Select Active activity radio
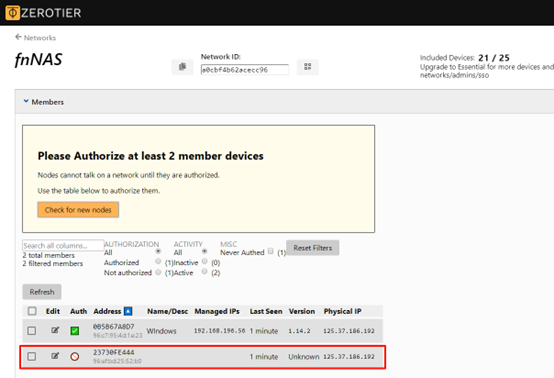The width and height of the screenshot is (554, 378). tap(204, 271)
